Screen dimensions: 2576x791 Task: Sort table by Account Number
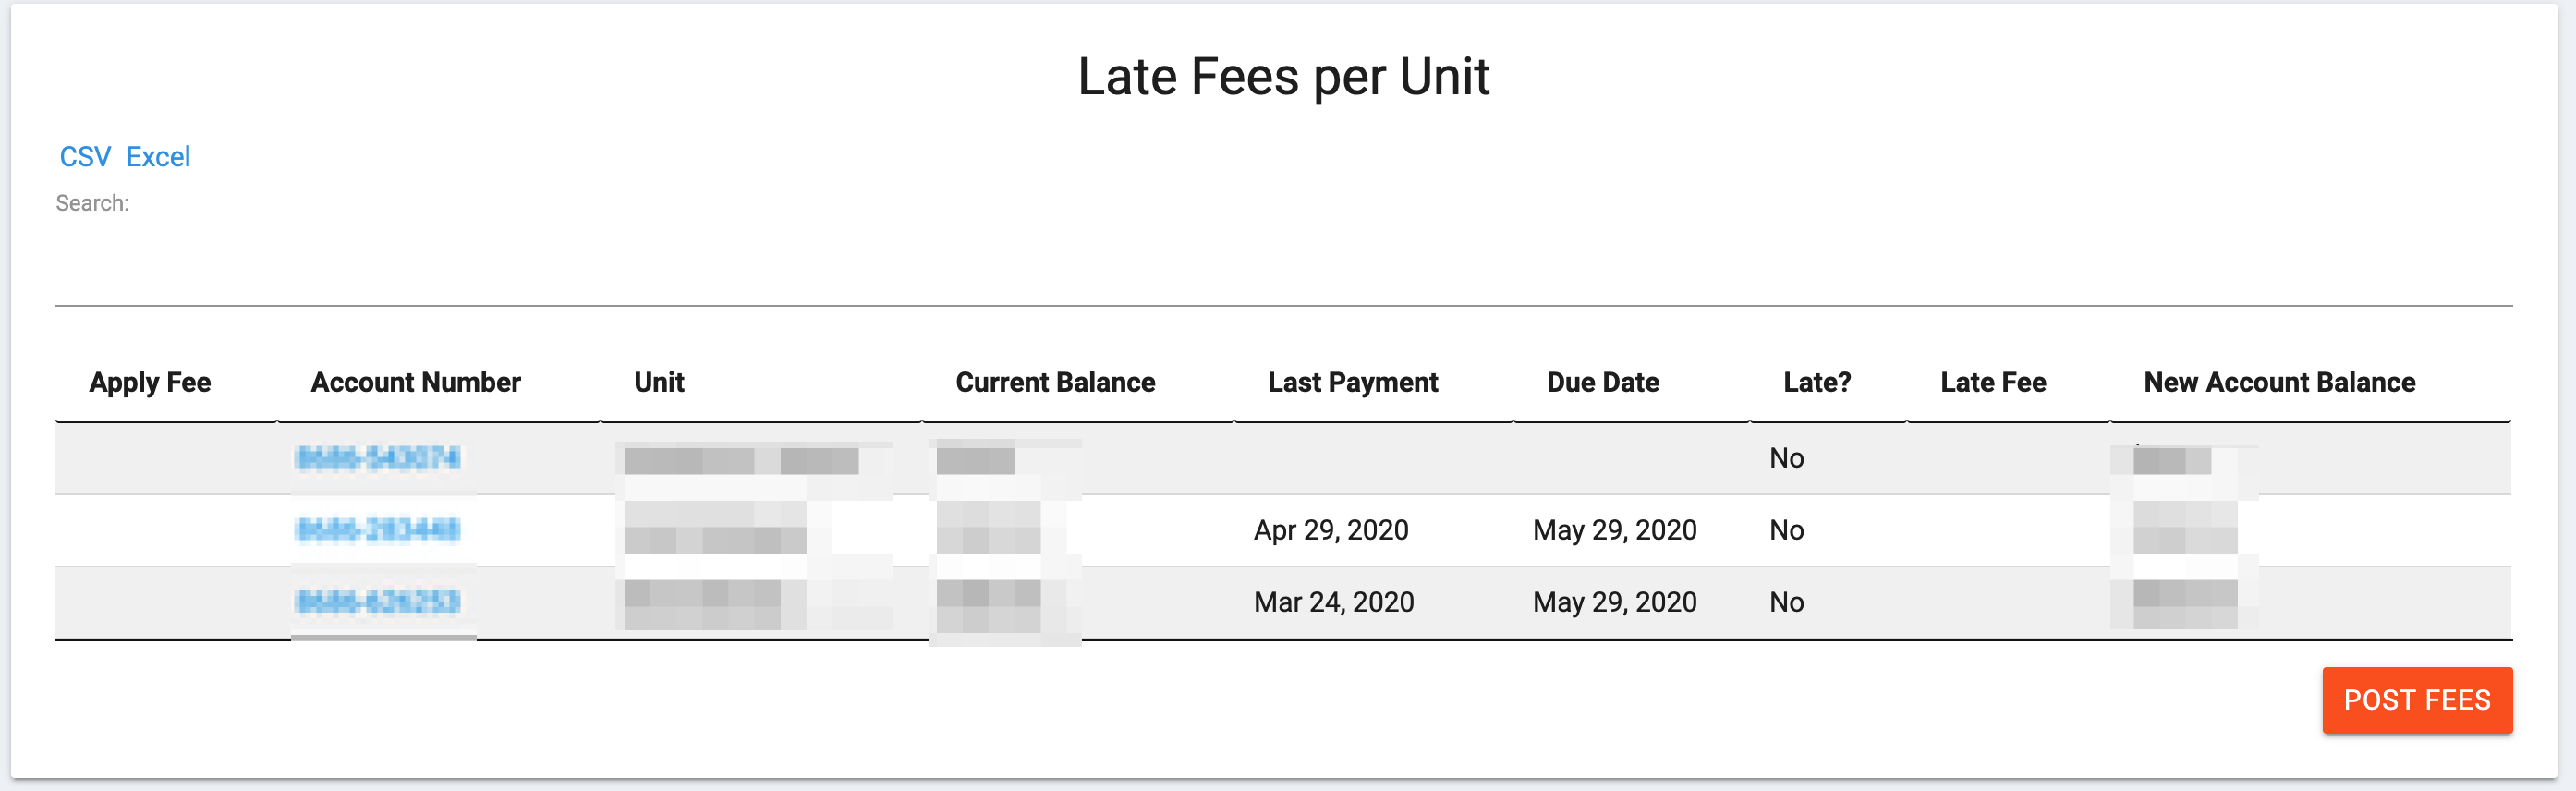click(x=415, y=382)
